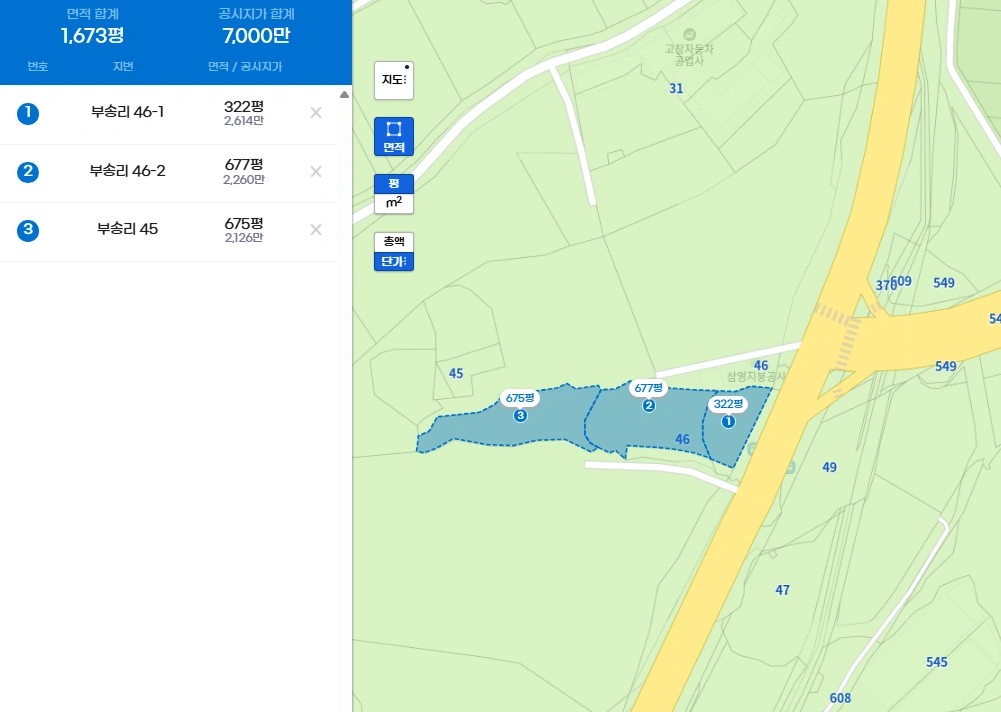Toggle the 면적 area measuring tool

tap(394, 137)
